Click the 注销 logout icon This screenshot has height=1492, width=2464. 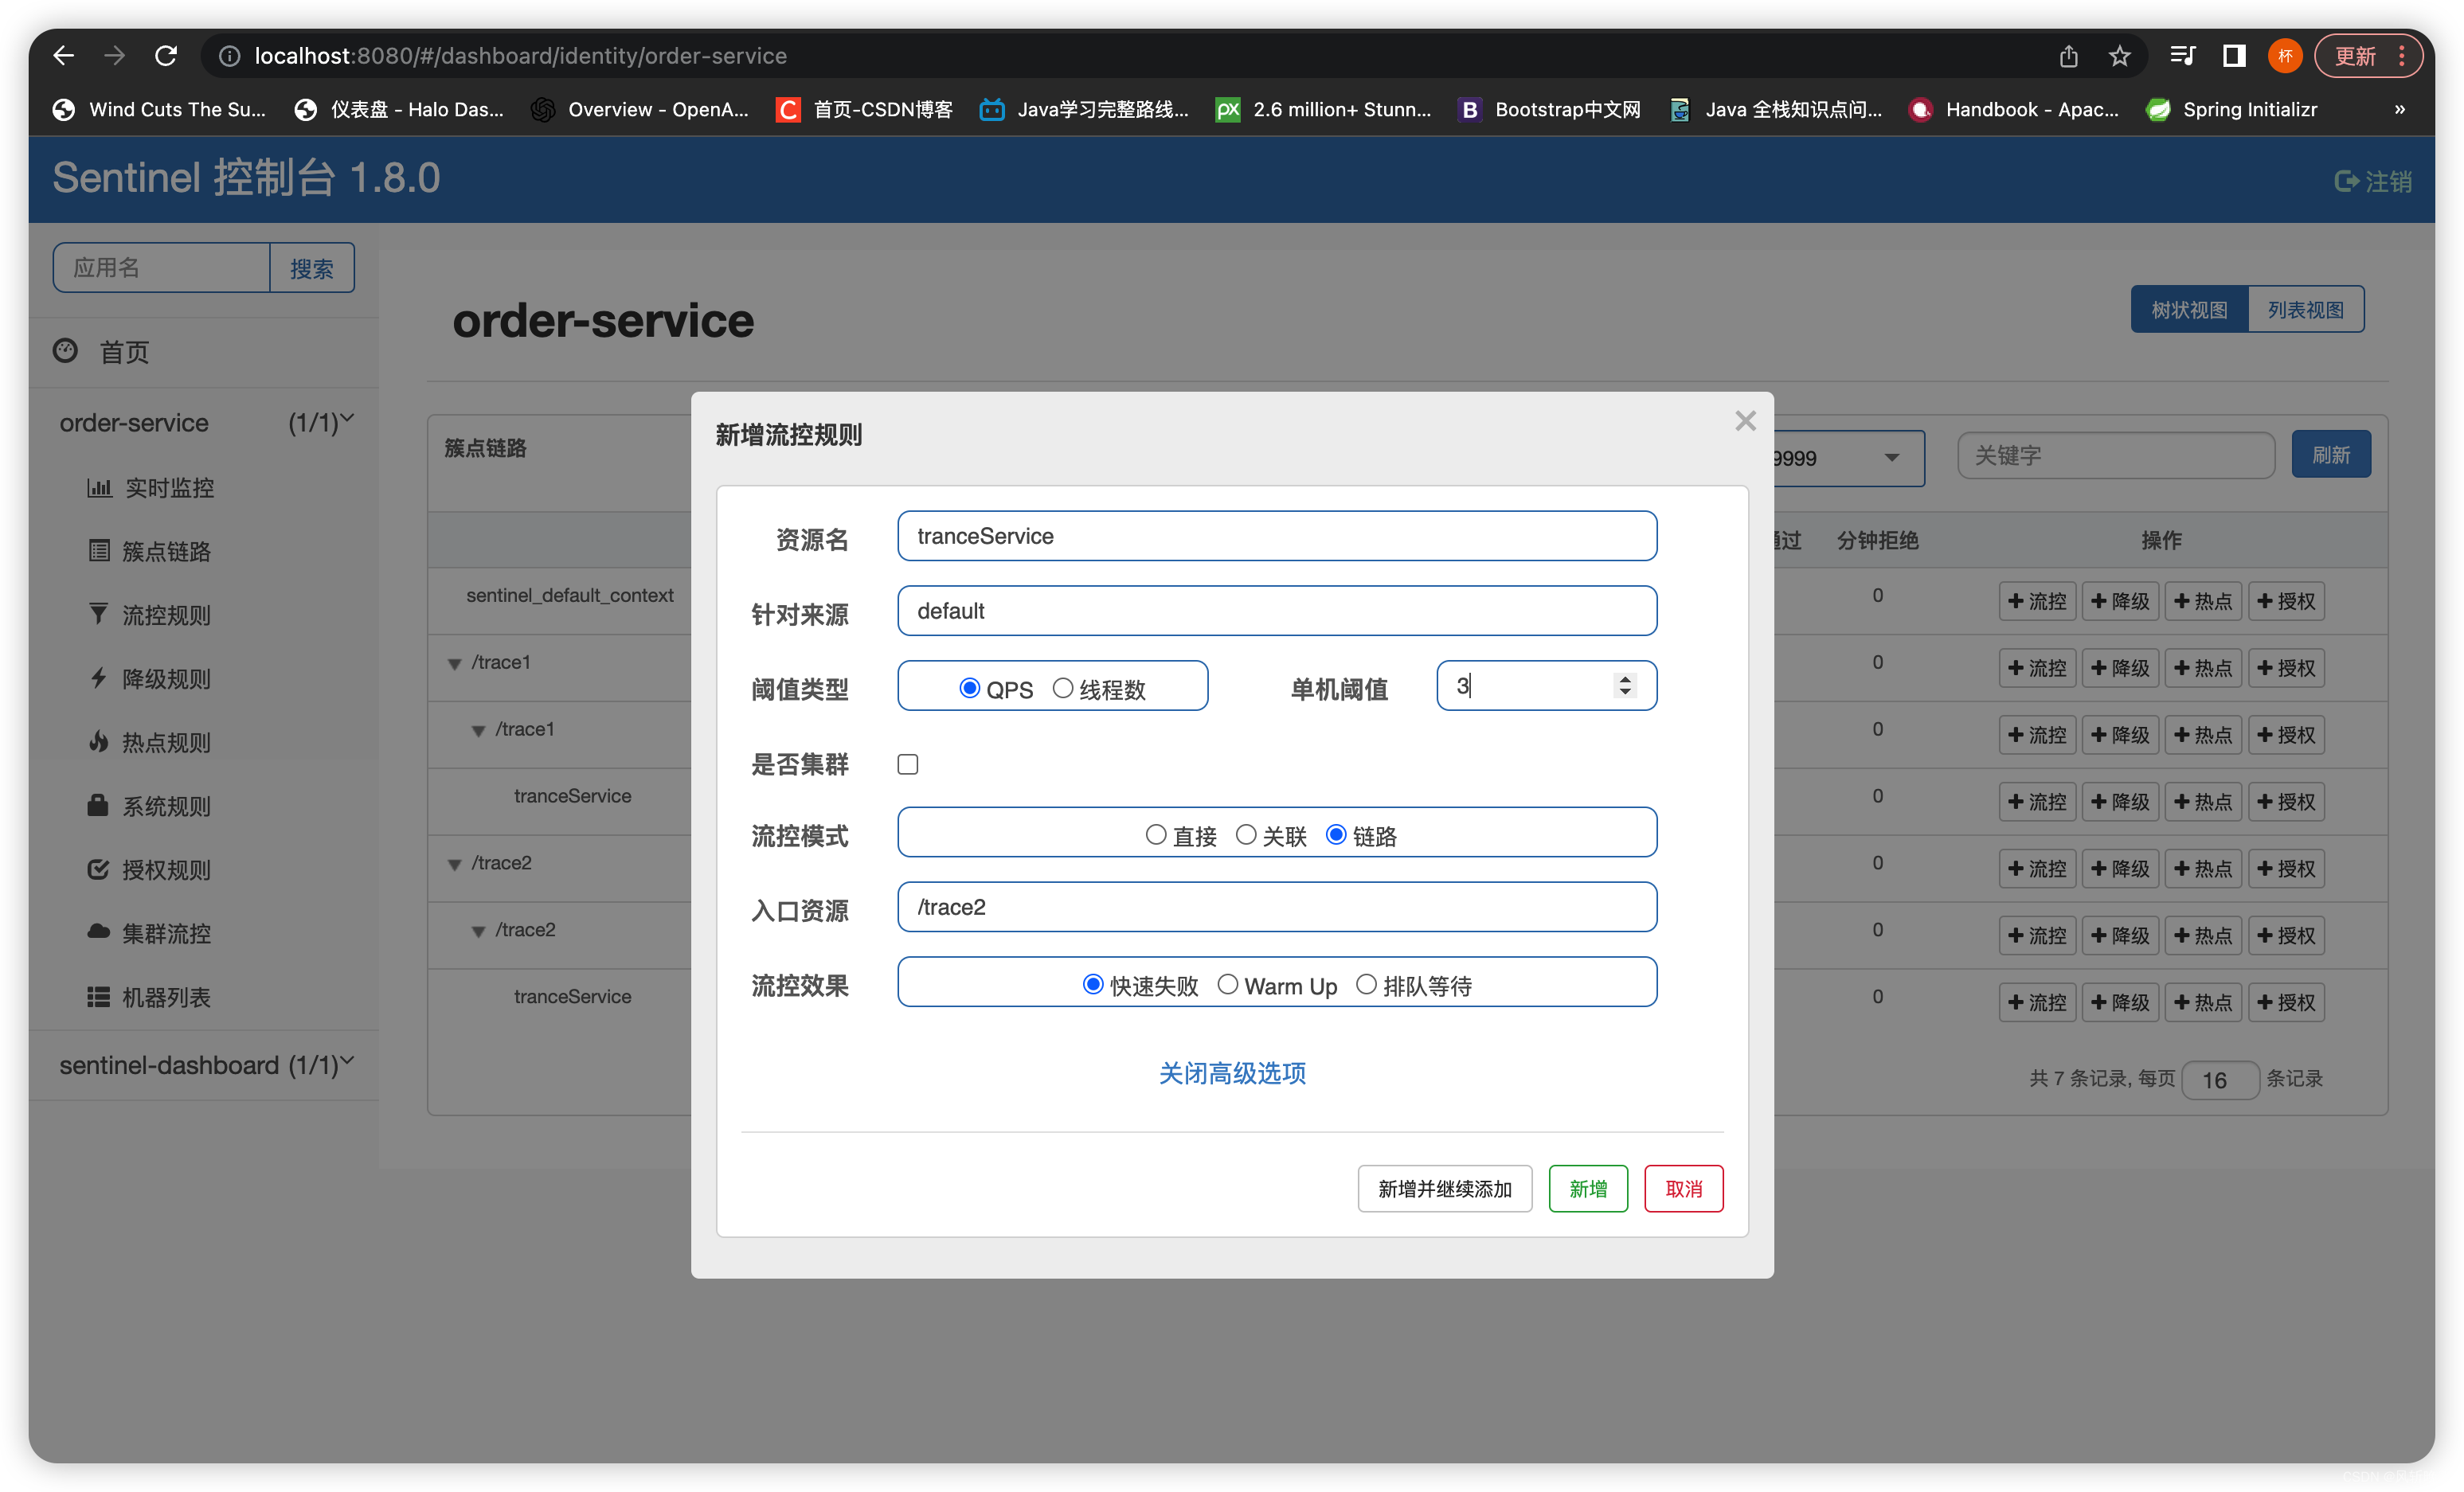click(x=2345, y=181)
